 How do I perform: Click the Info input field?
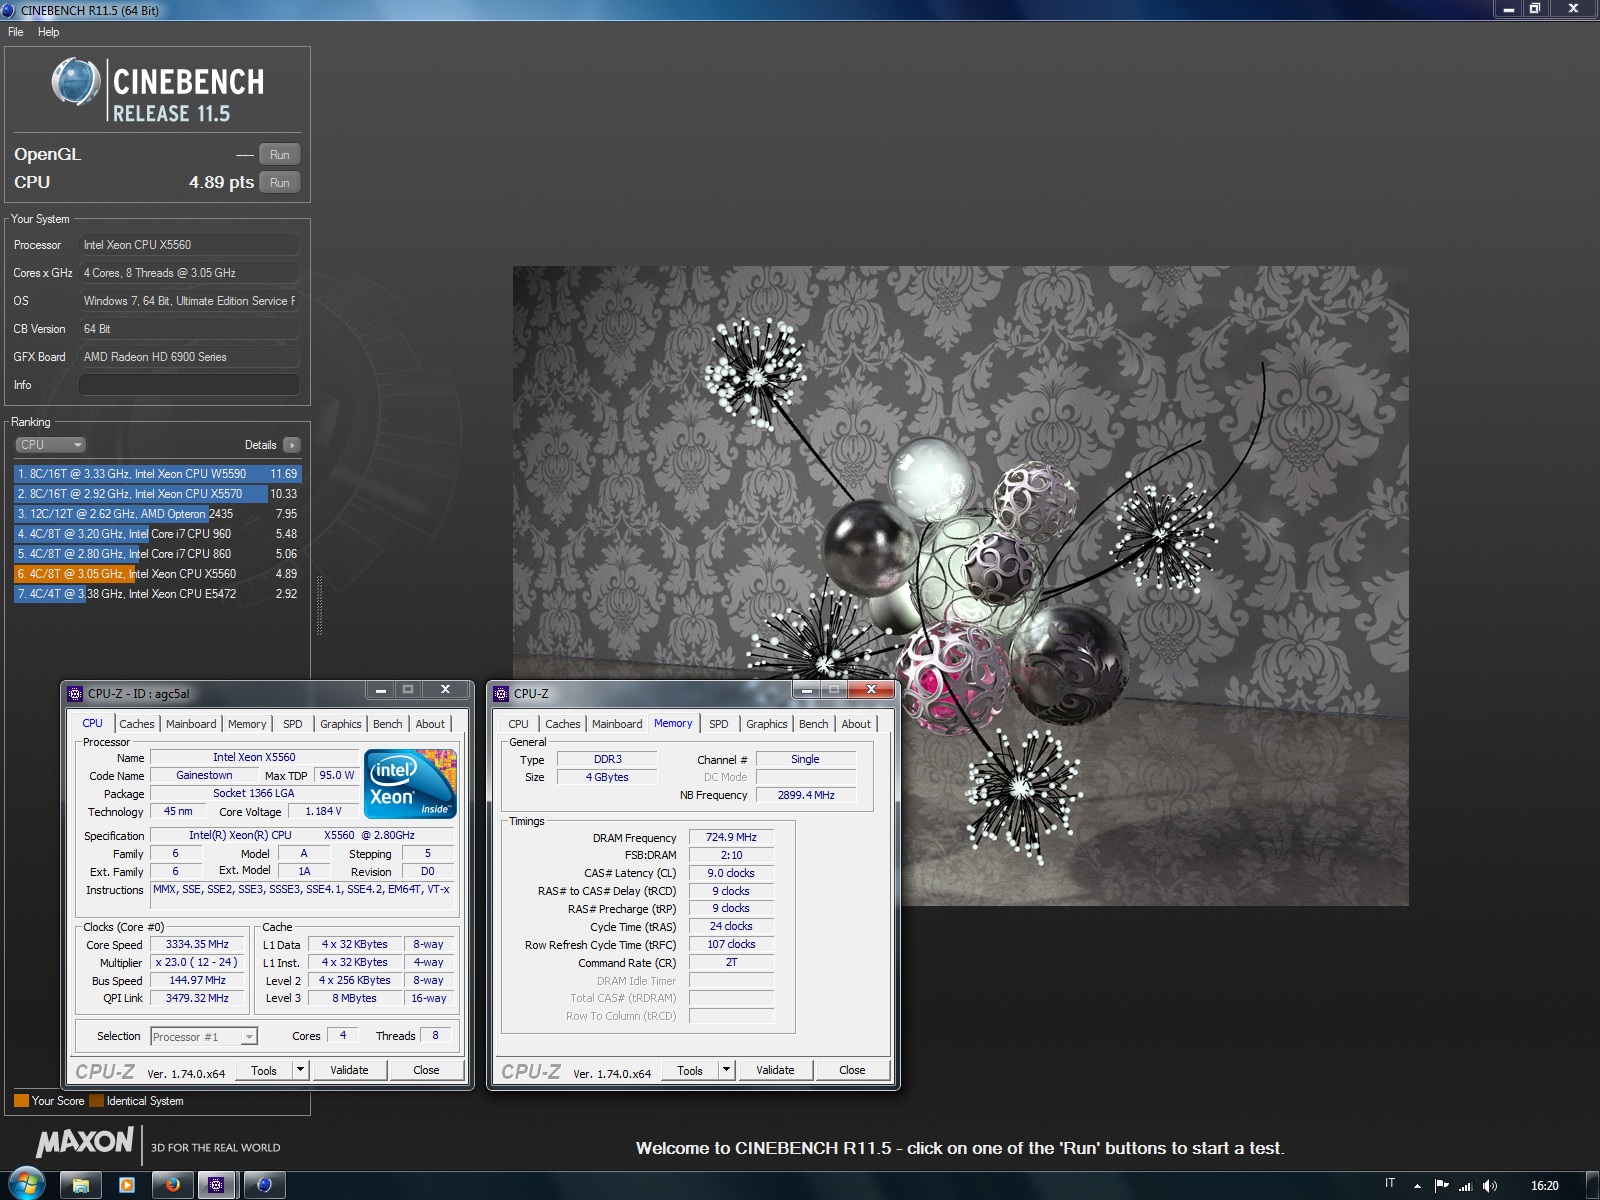189,385
